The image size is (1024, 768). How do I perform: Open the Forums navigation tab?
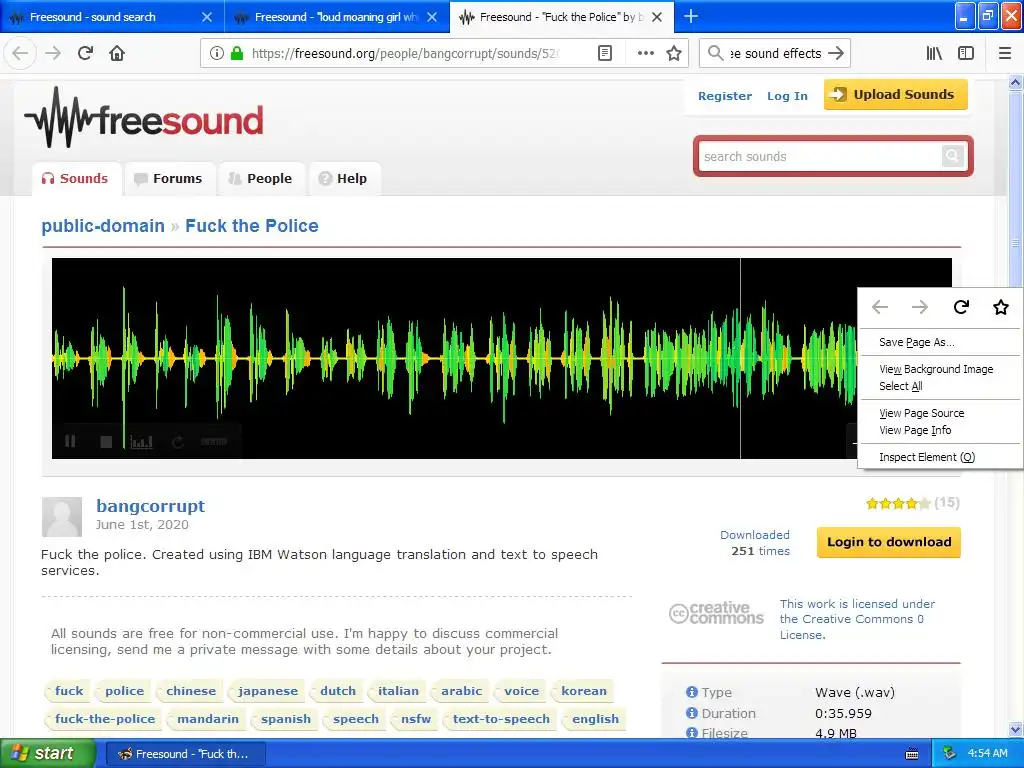[168, 178]
